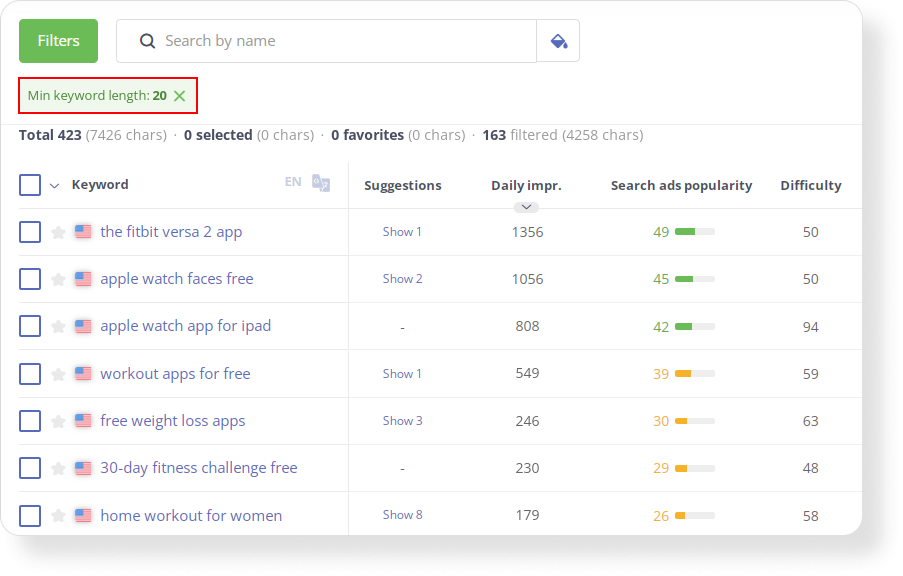Screen dimensions: 903x576
Task: Click the paint bucket highlight icon
Action: coord(558,41)
